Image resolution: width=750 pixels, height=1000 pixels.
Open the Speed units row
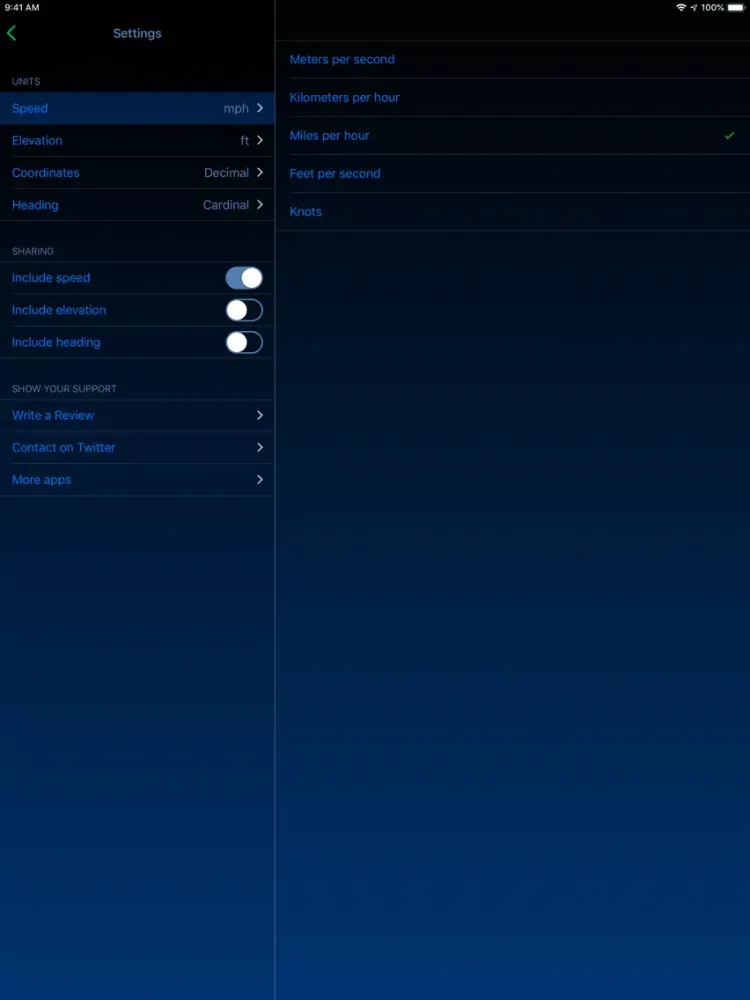point(137,108)
